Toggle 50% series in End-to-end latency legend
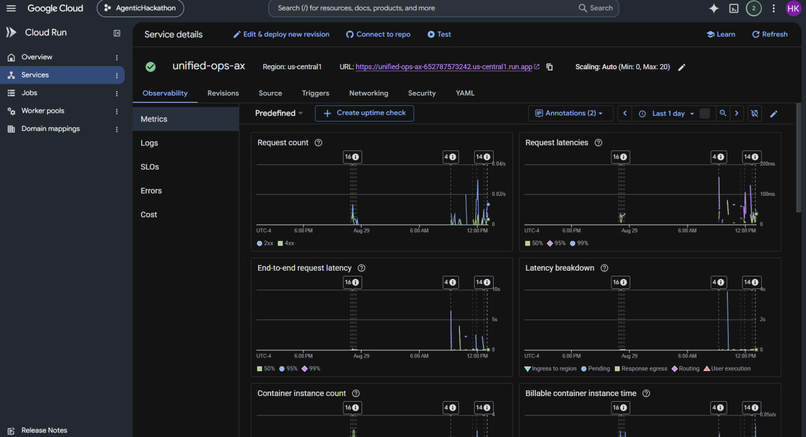This screenshot has width=806, height=437. tap(266, 369)
